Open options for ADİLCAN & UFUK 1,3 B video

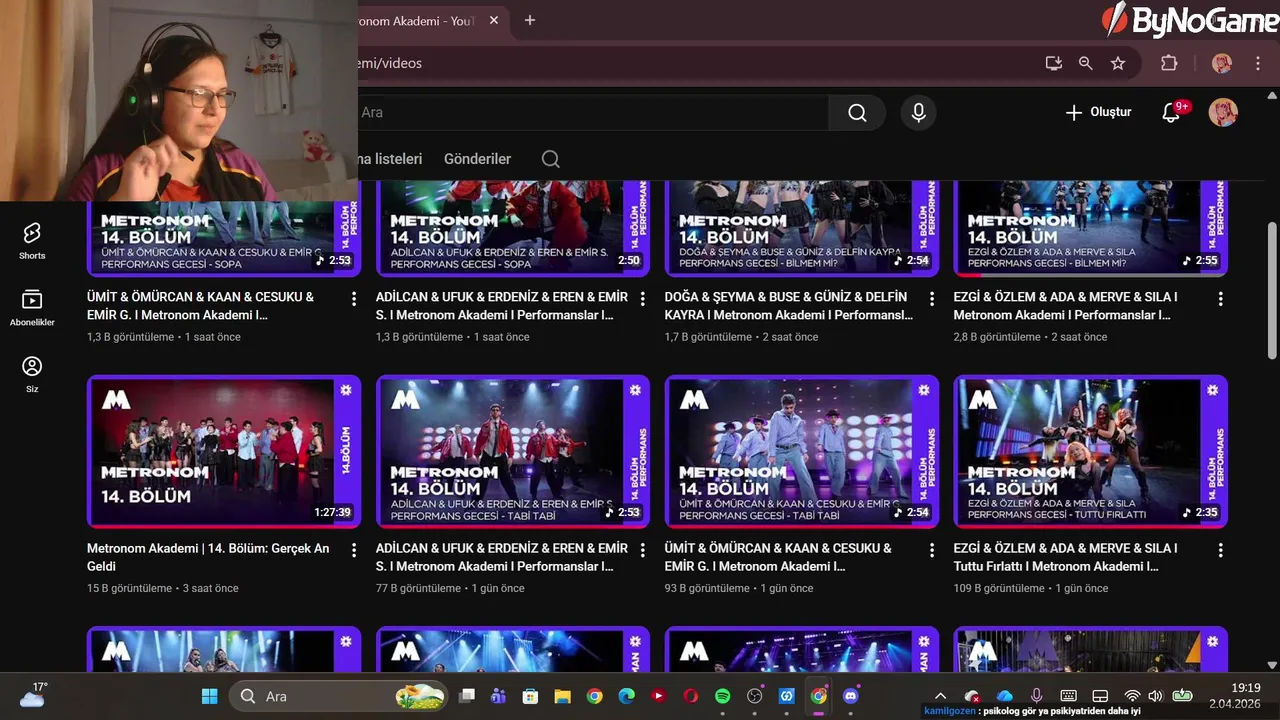pyautogui.click(x=643, y=299)
